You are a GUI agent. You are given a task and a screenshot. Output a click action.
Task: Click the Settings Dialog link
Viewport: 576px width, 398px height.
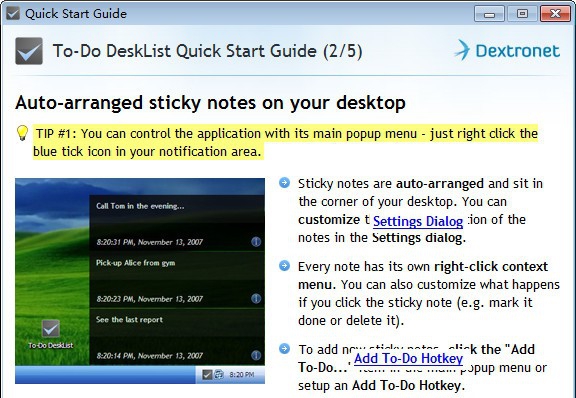pyautogui.click(x=418, y=221)
